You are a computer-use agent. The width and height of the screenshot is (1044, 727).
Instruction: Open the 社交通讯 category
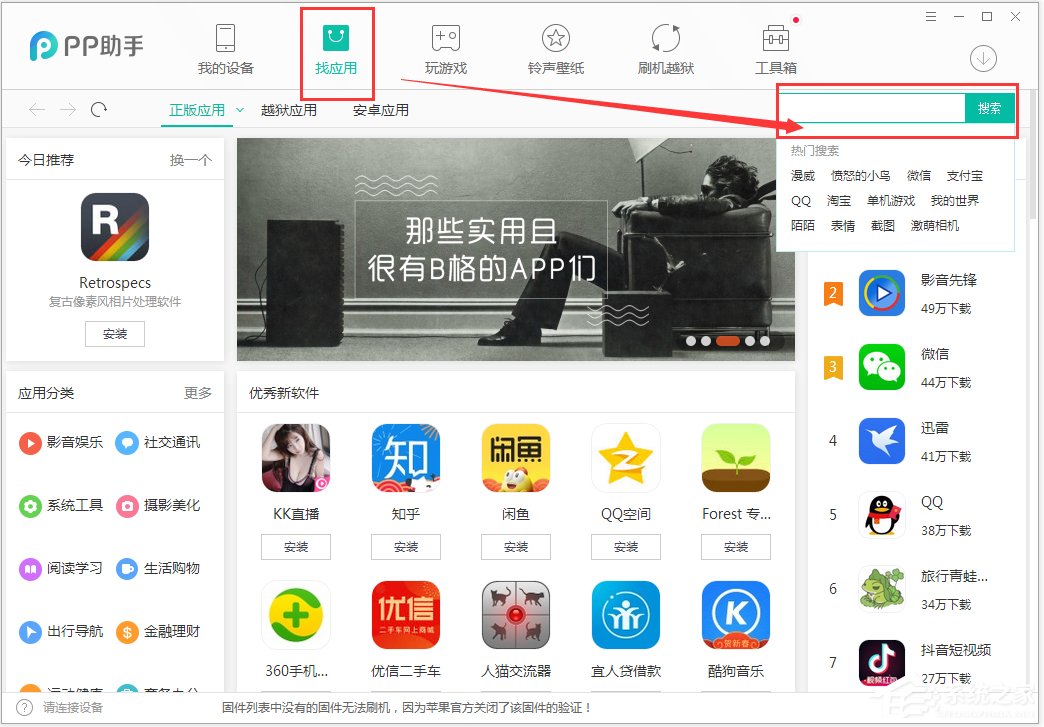pos(158,443)
